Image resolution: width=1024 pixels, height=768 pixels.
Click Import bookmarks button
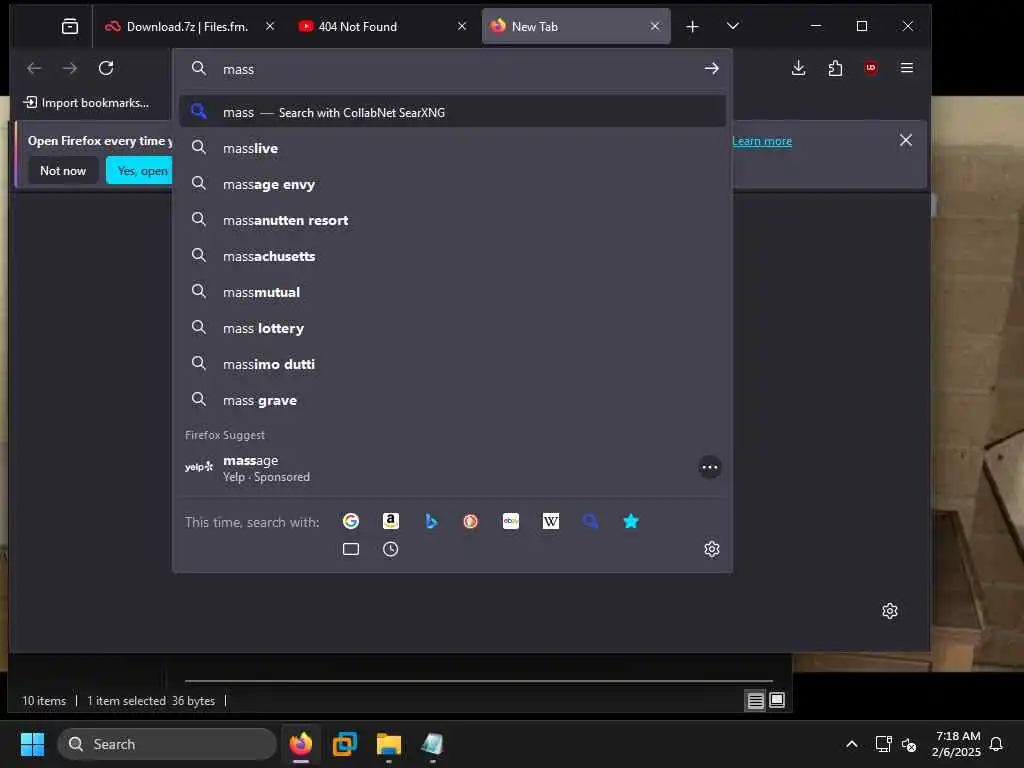(x=86, y=103)
